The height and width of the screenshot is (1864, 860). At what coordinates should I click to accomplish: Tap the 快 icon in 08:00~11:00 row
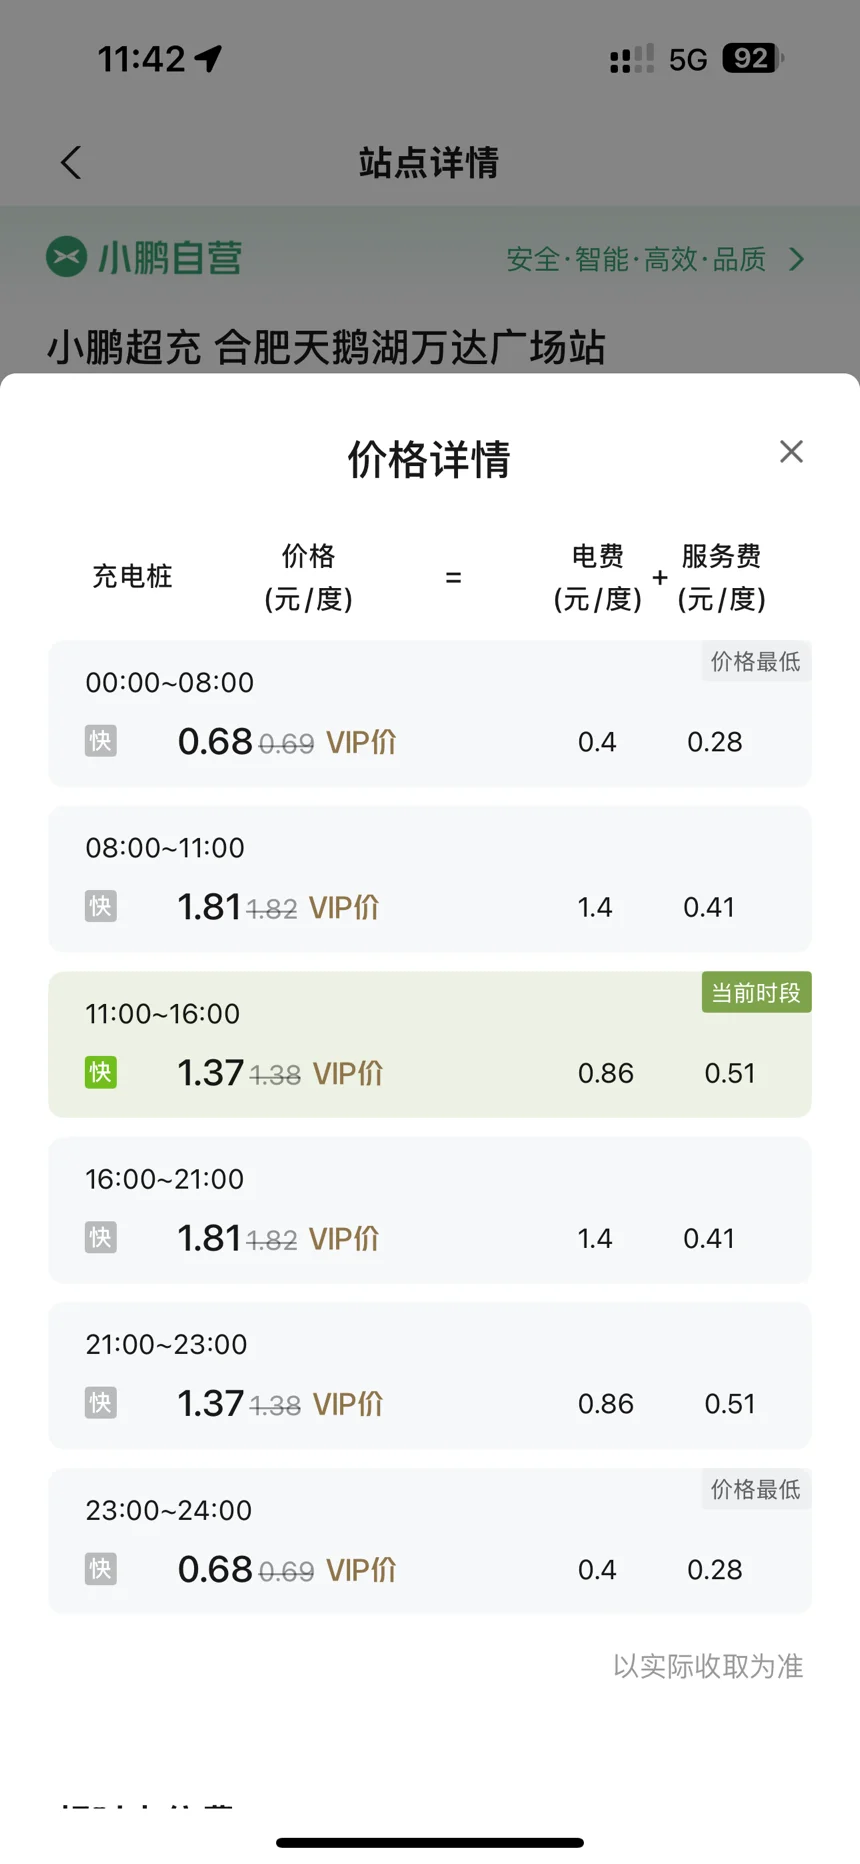click(101, 907)
